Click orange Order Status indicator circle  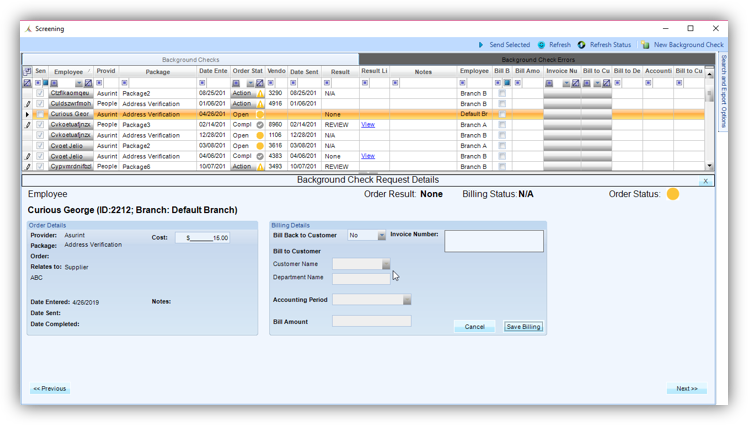pyautogui.click(x=673, y=194)
